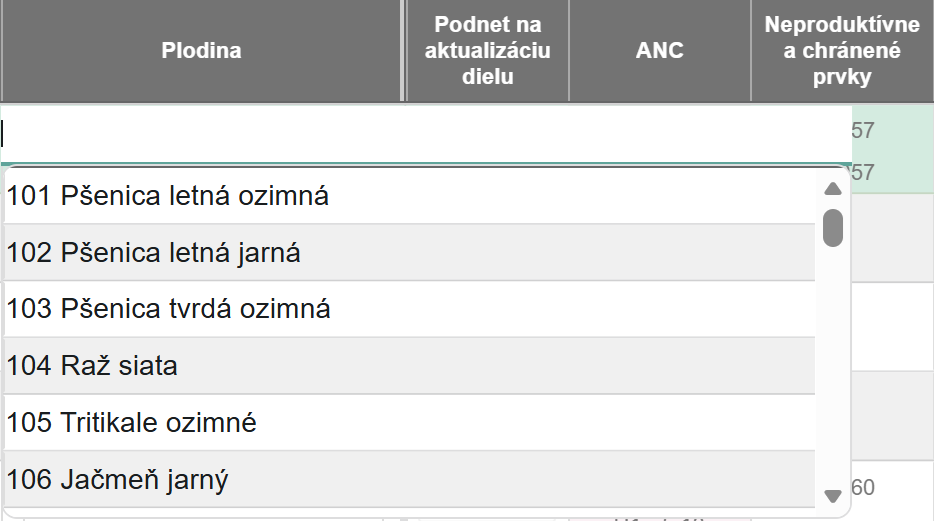Click "Neproduktívne a chránené prvky" header
This screenshot has height=521, width=934.
tap(842, 50)
